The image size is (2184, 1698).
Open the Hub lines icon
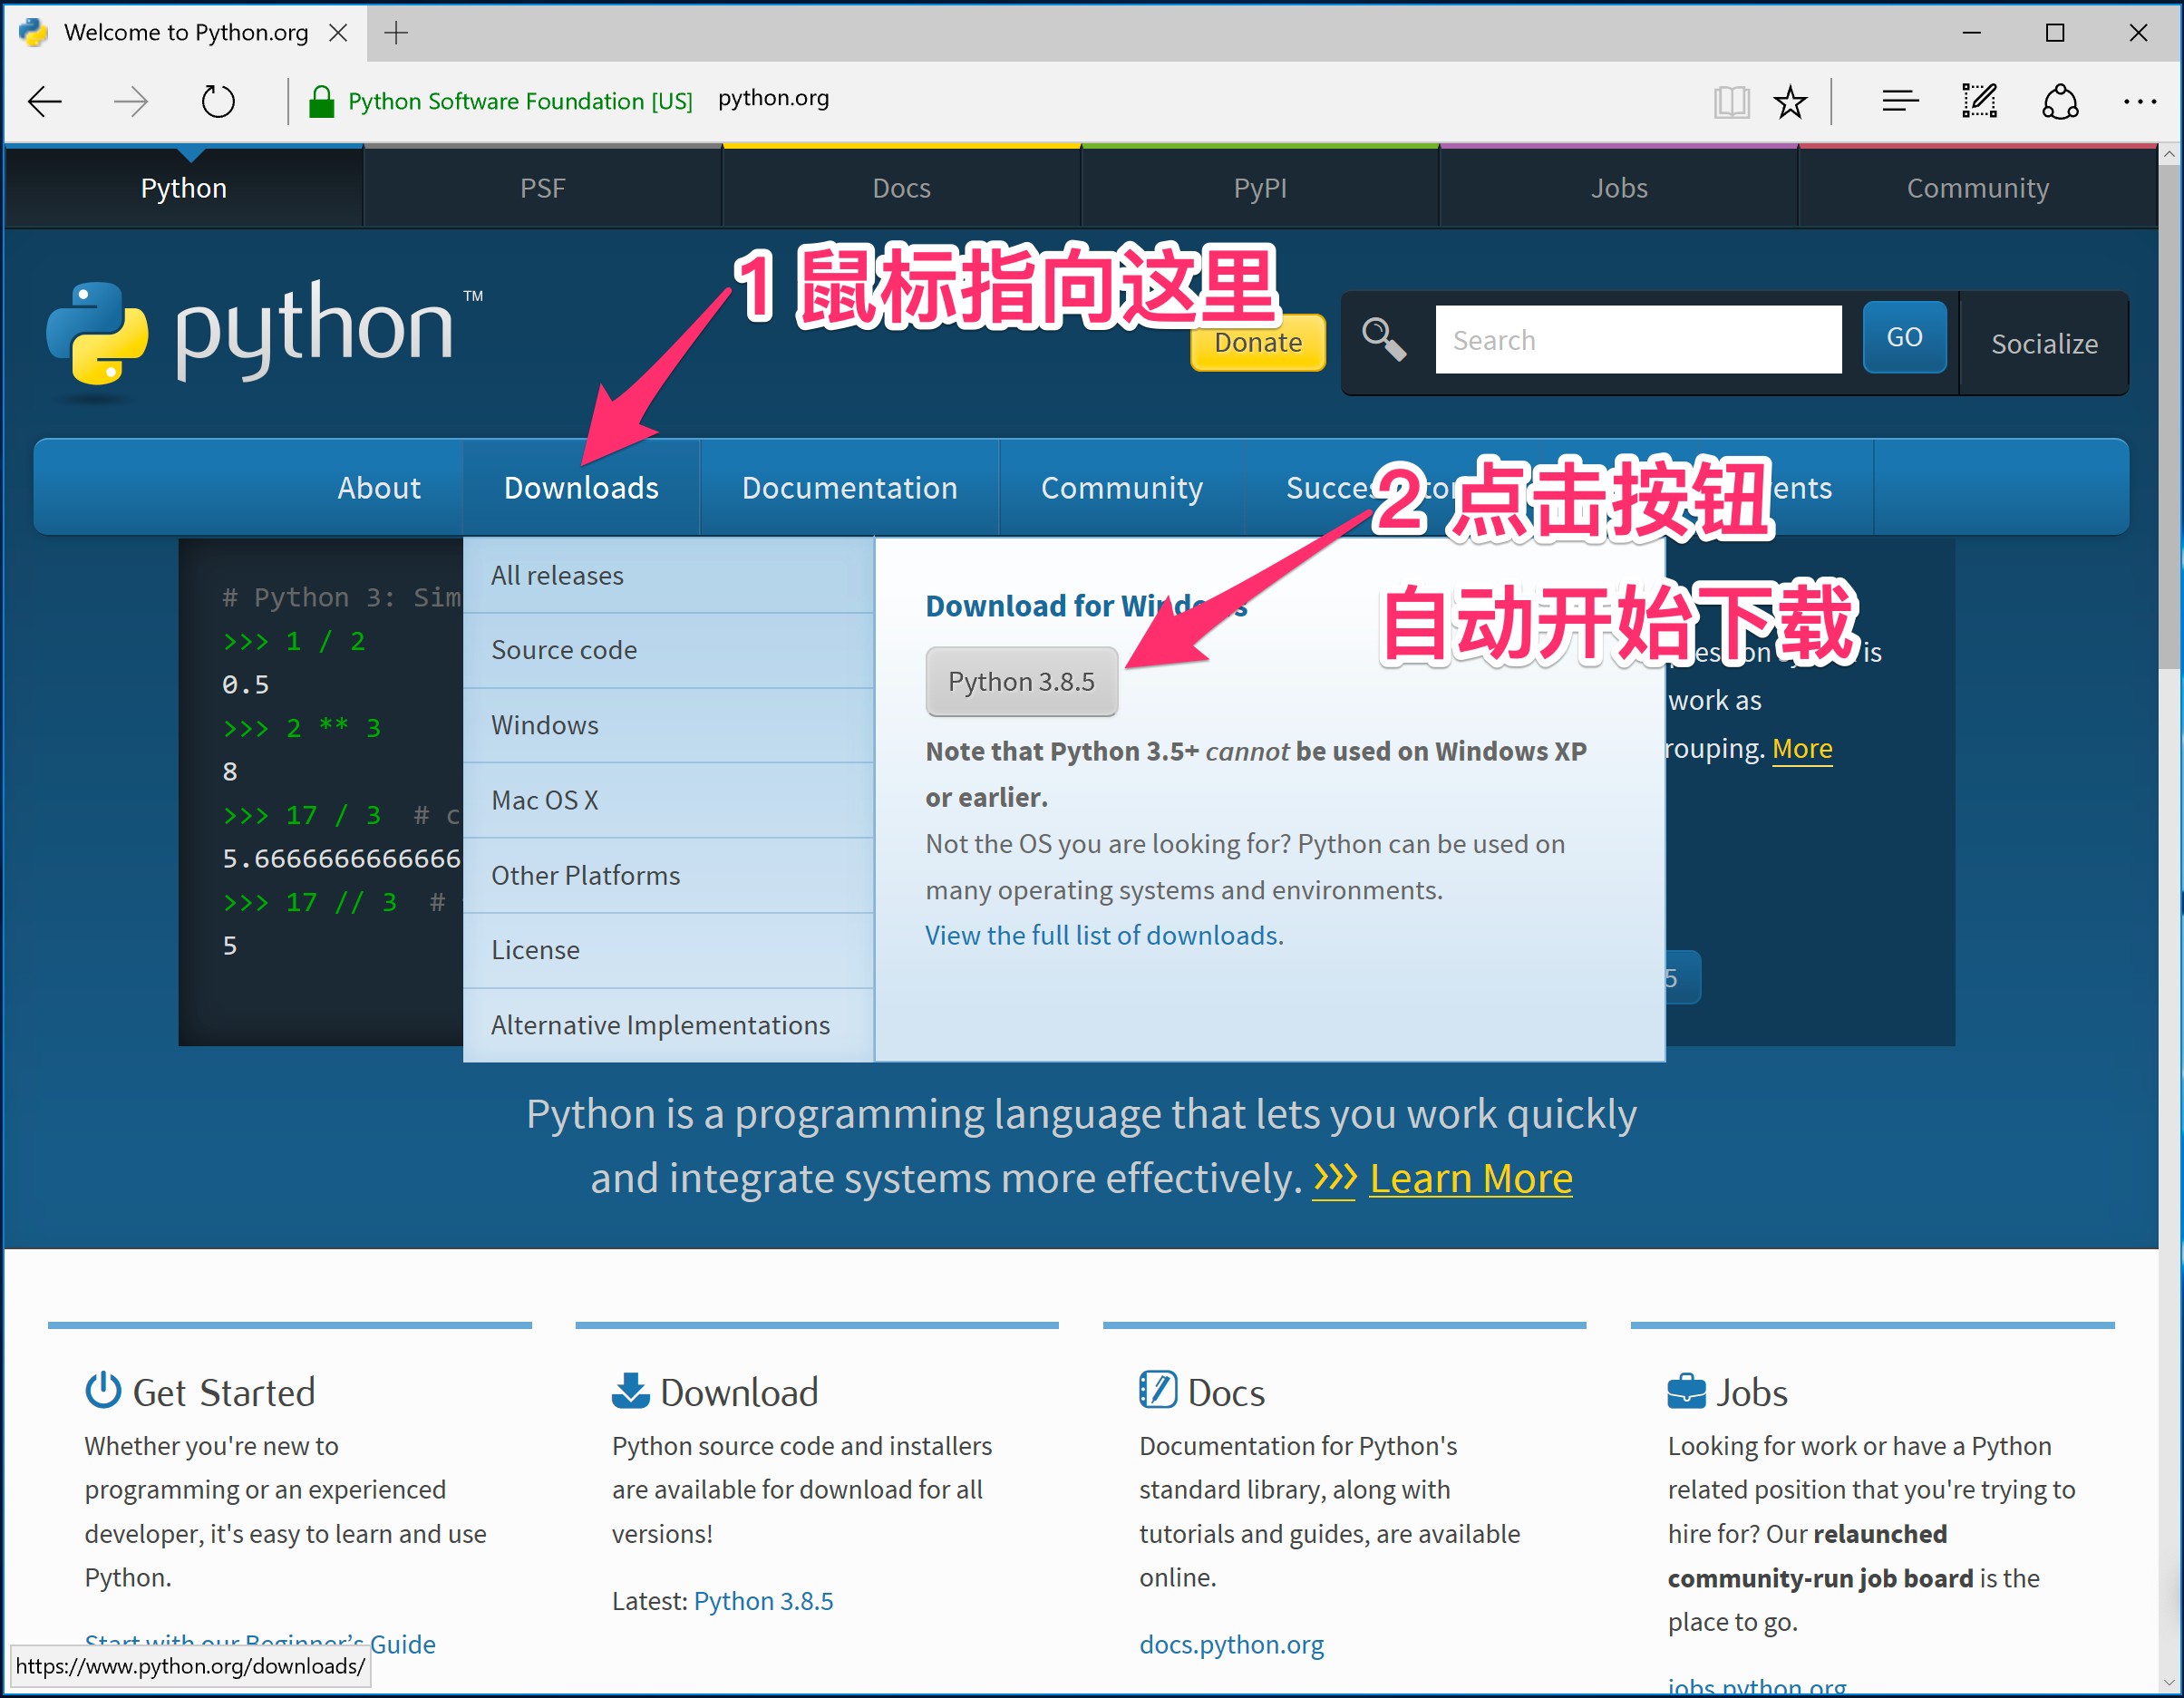[x=1899, y=101]
